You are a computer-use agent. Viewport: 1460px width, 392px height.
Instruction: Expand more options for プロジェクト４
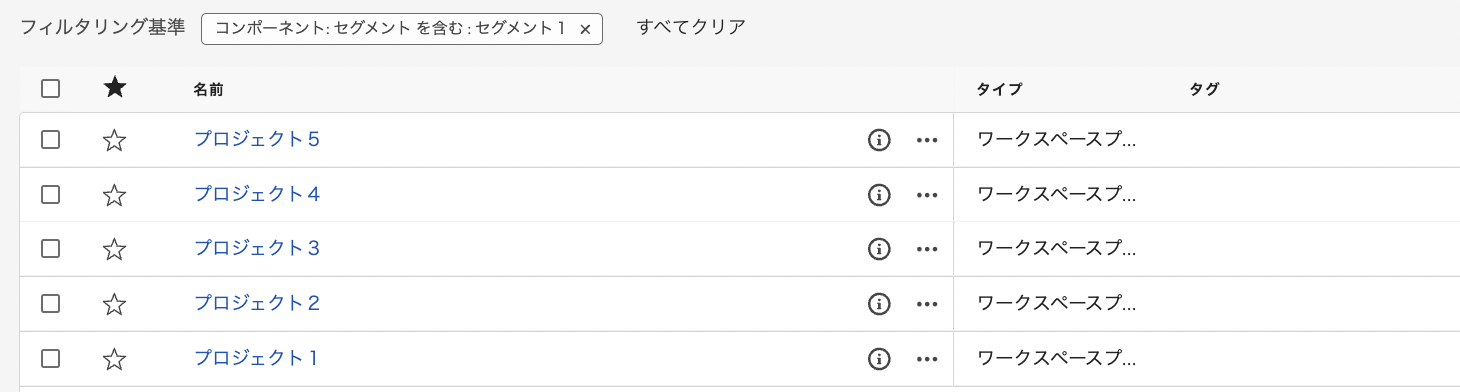pos(927,195)
